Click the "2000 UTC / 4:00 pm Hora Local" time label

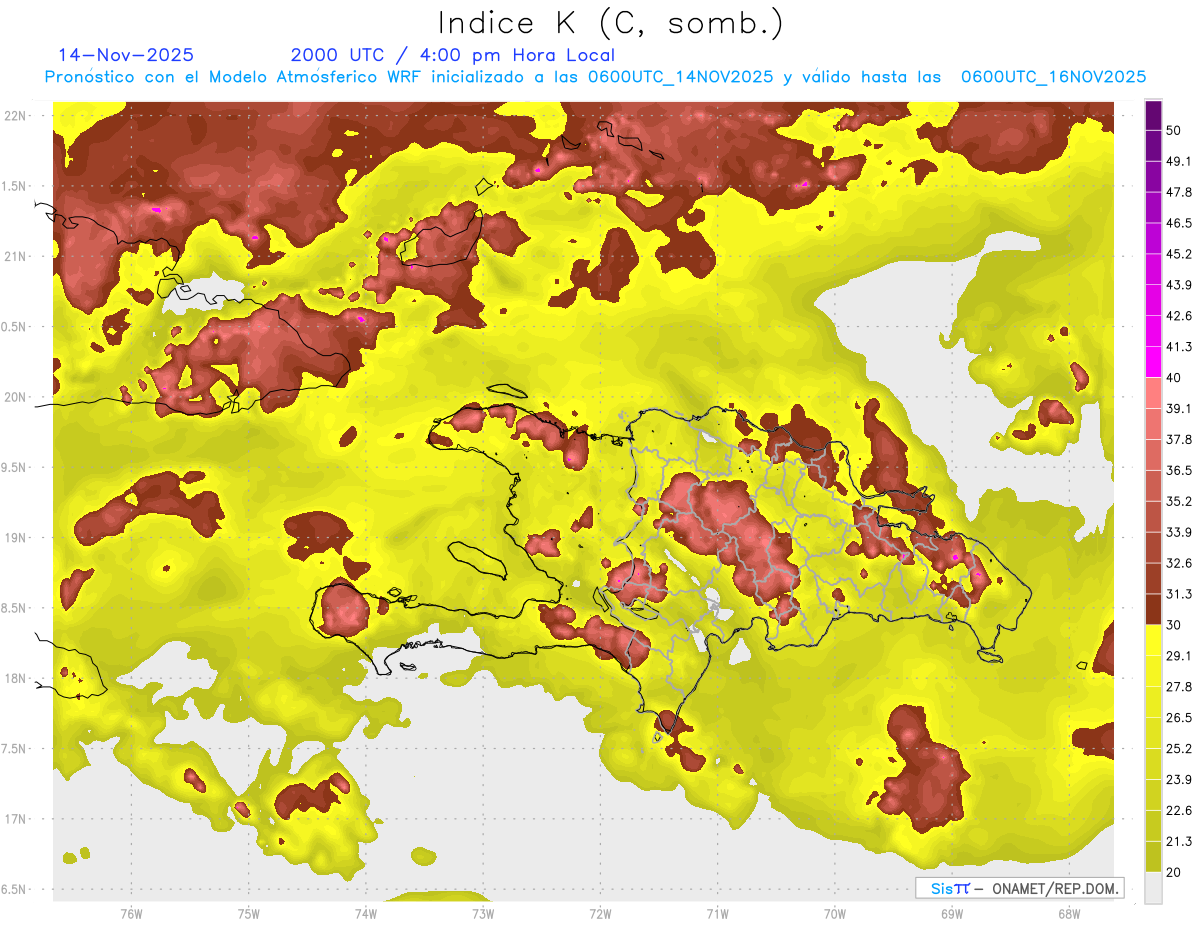tap(453, 55)
